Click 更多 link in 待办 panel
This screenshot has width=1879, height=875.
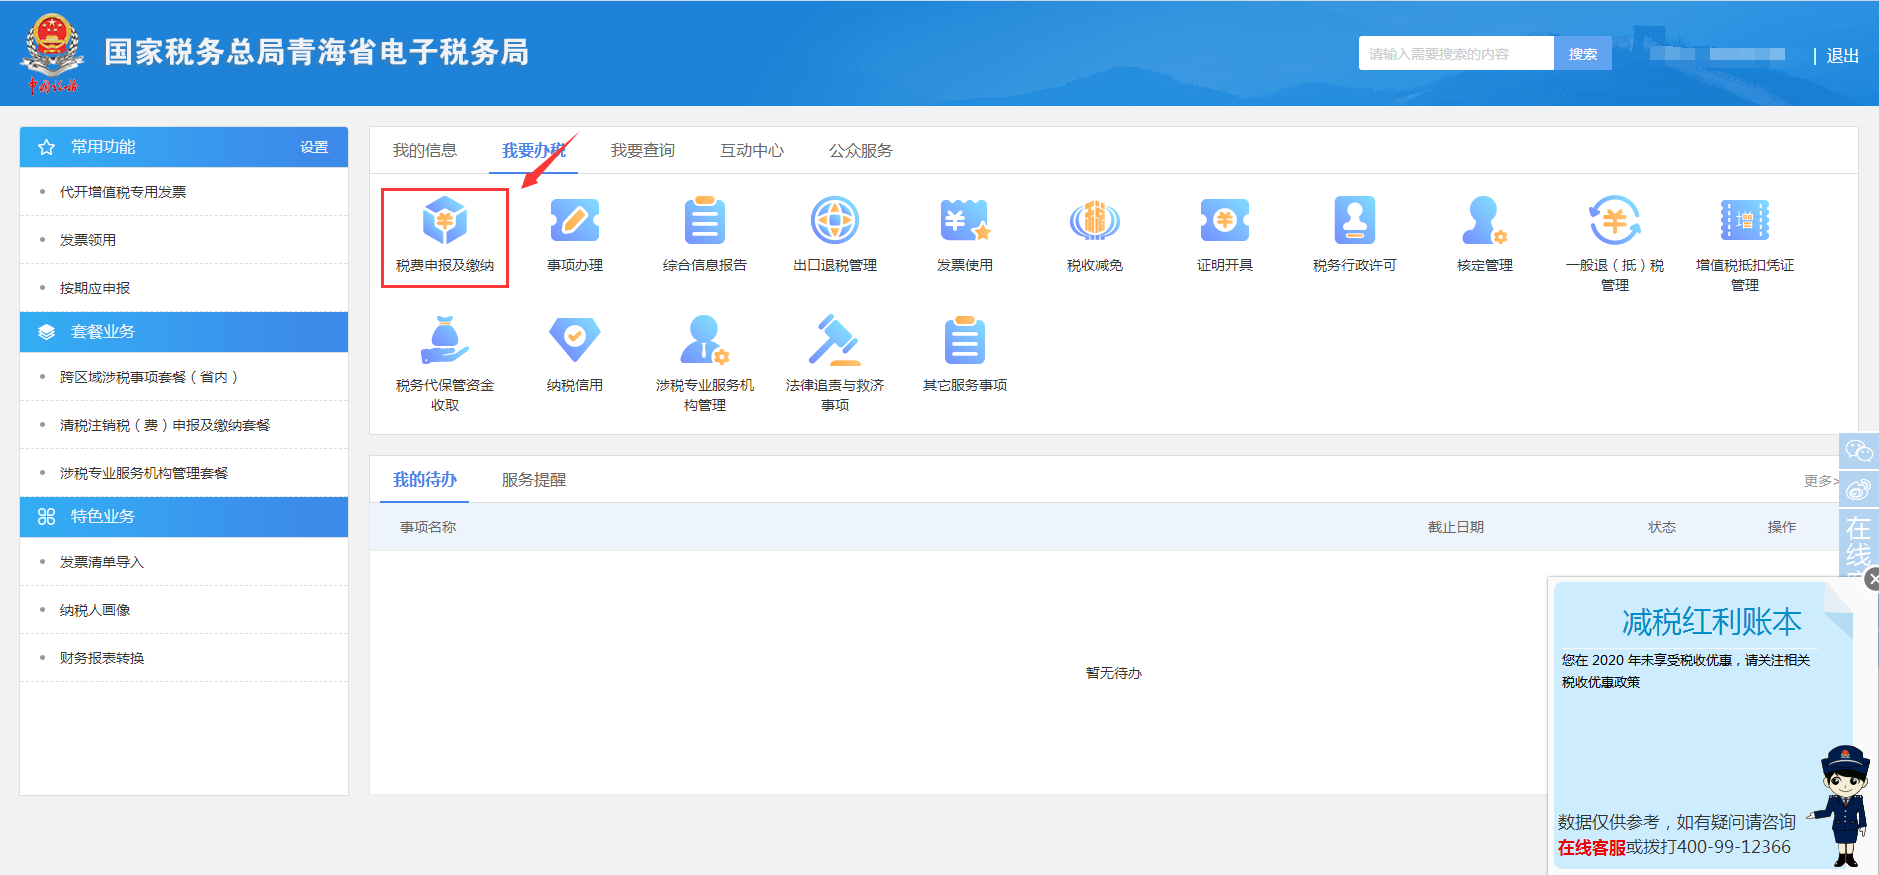[1821, 481]
